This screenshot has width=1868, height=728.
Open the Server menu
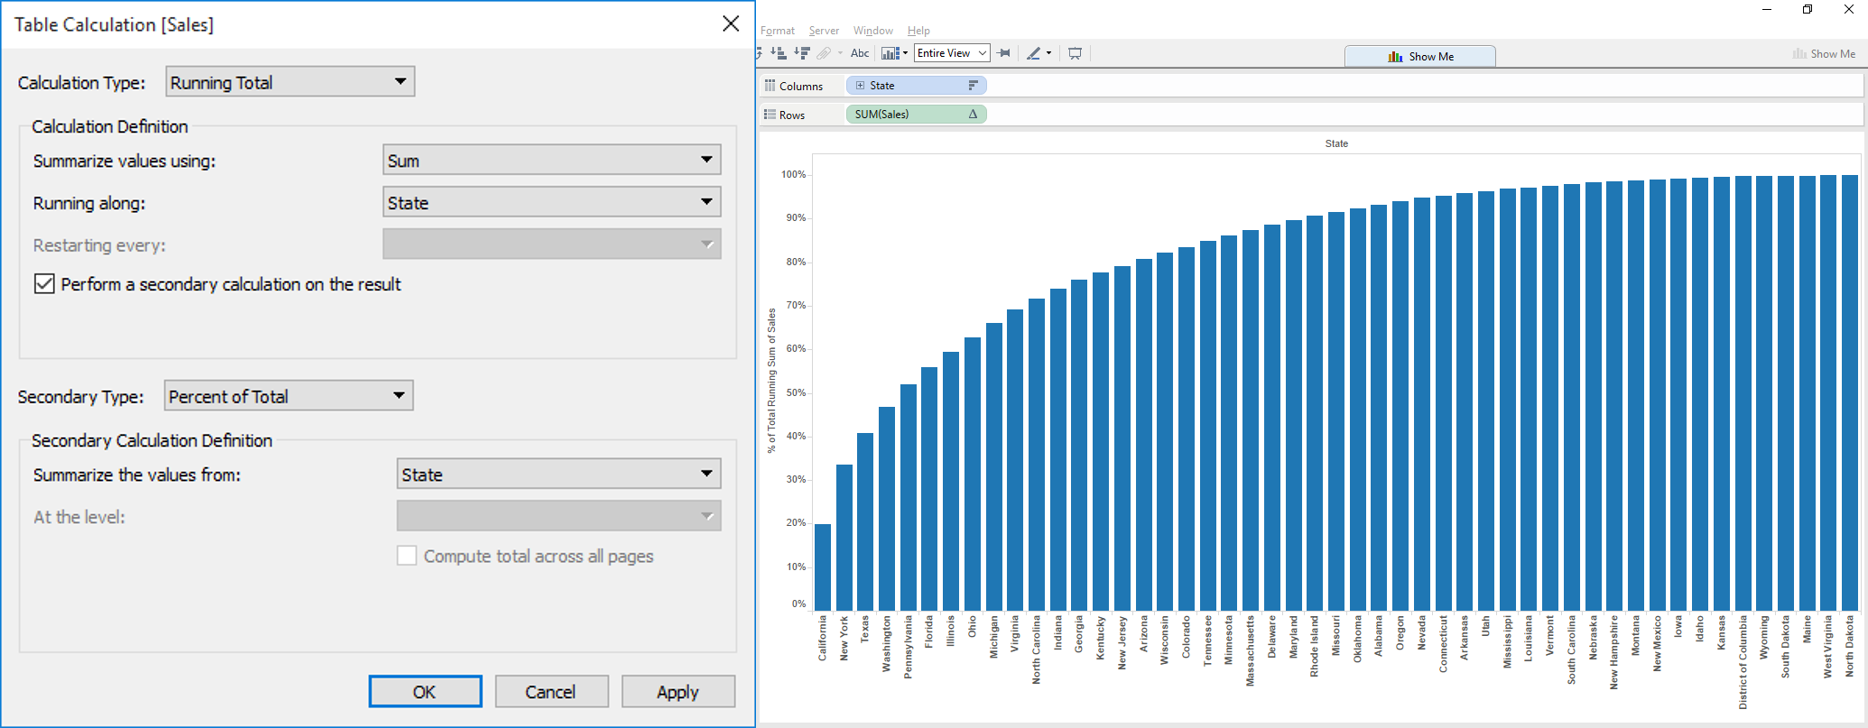[824, 31]
